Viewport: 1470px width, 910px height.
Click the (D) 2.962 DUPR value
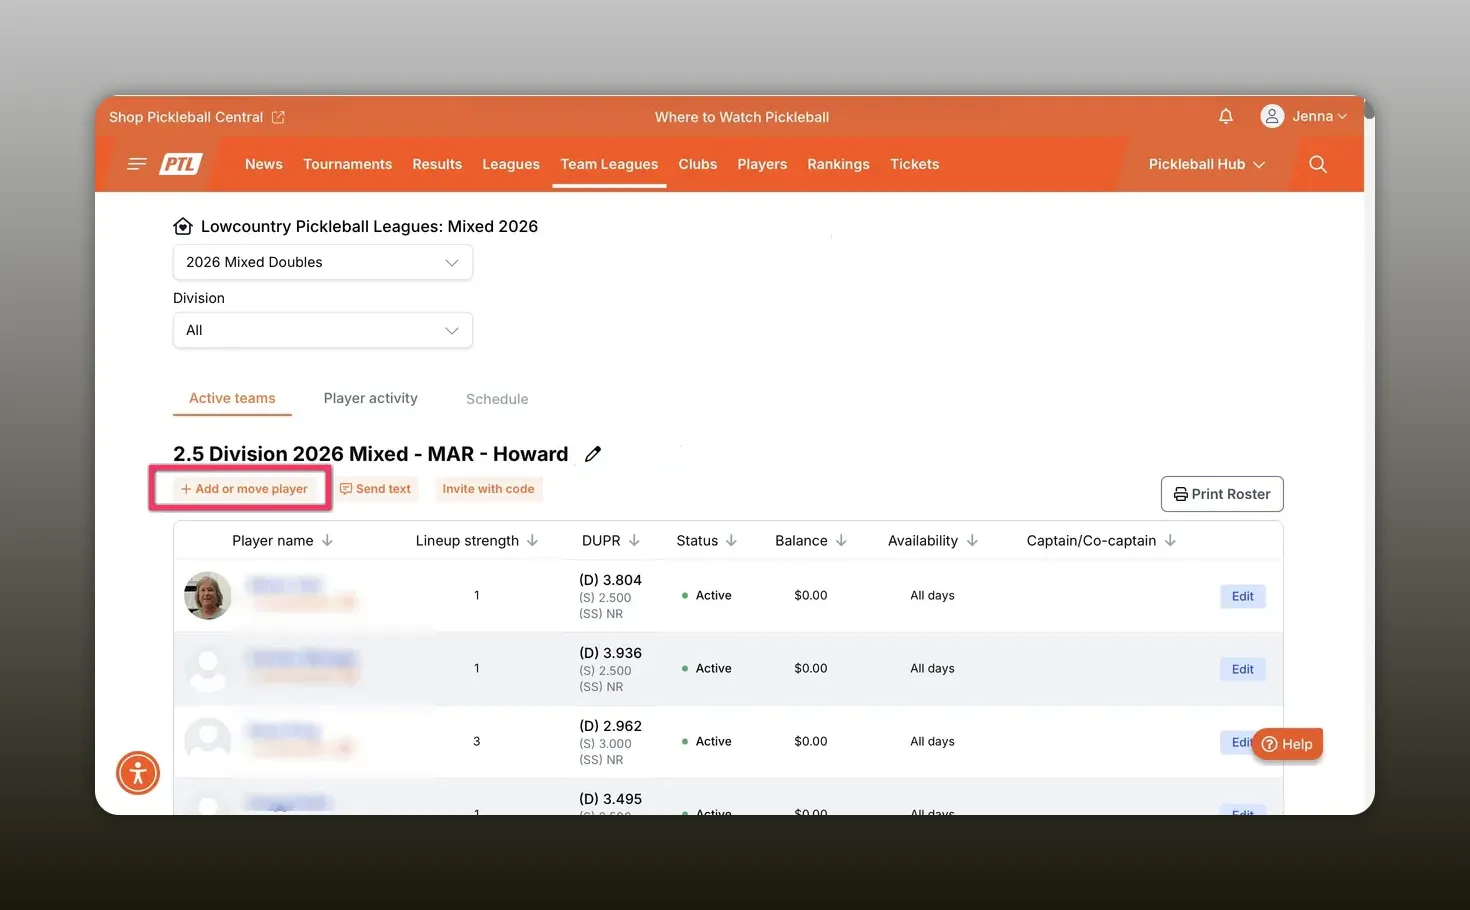[x=610, y=726]
